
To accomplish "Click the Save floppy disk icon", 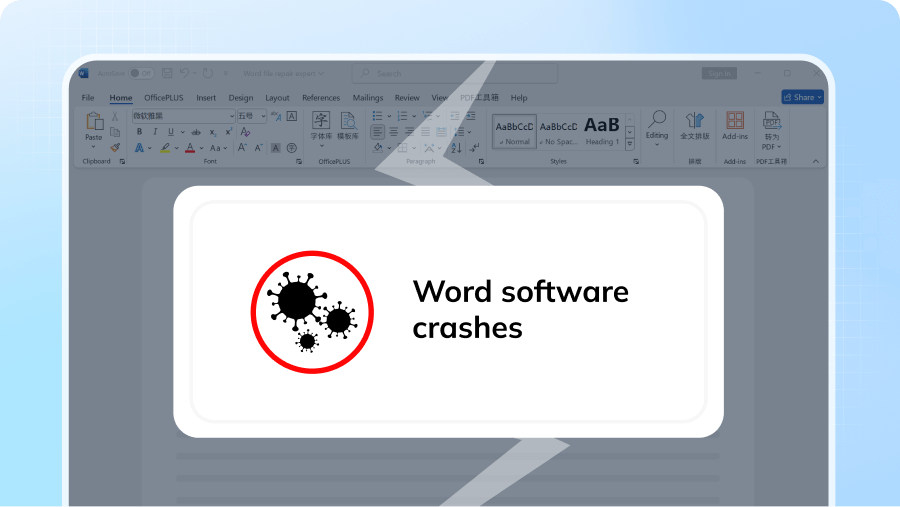I will [167, 73].
